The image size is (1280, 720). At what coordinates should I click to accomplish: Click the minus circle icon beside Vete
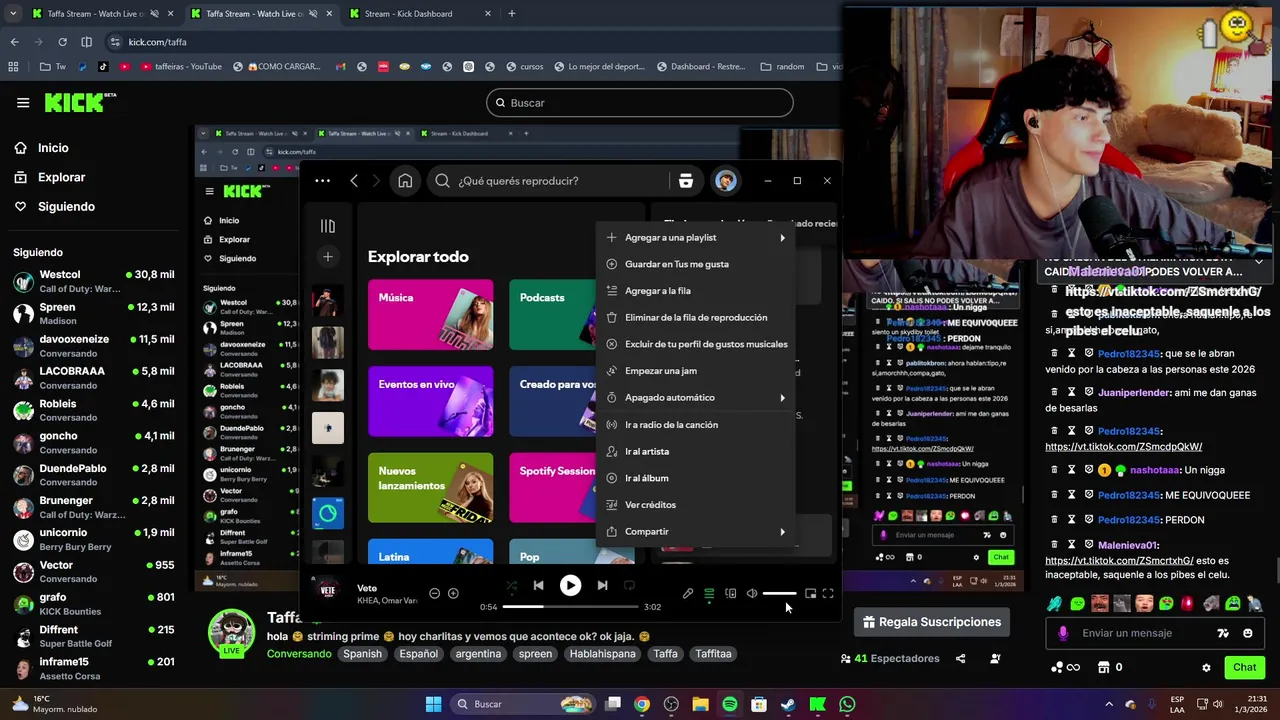tap(434, 594)
